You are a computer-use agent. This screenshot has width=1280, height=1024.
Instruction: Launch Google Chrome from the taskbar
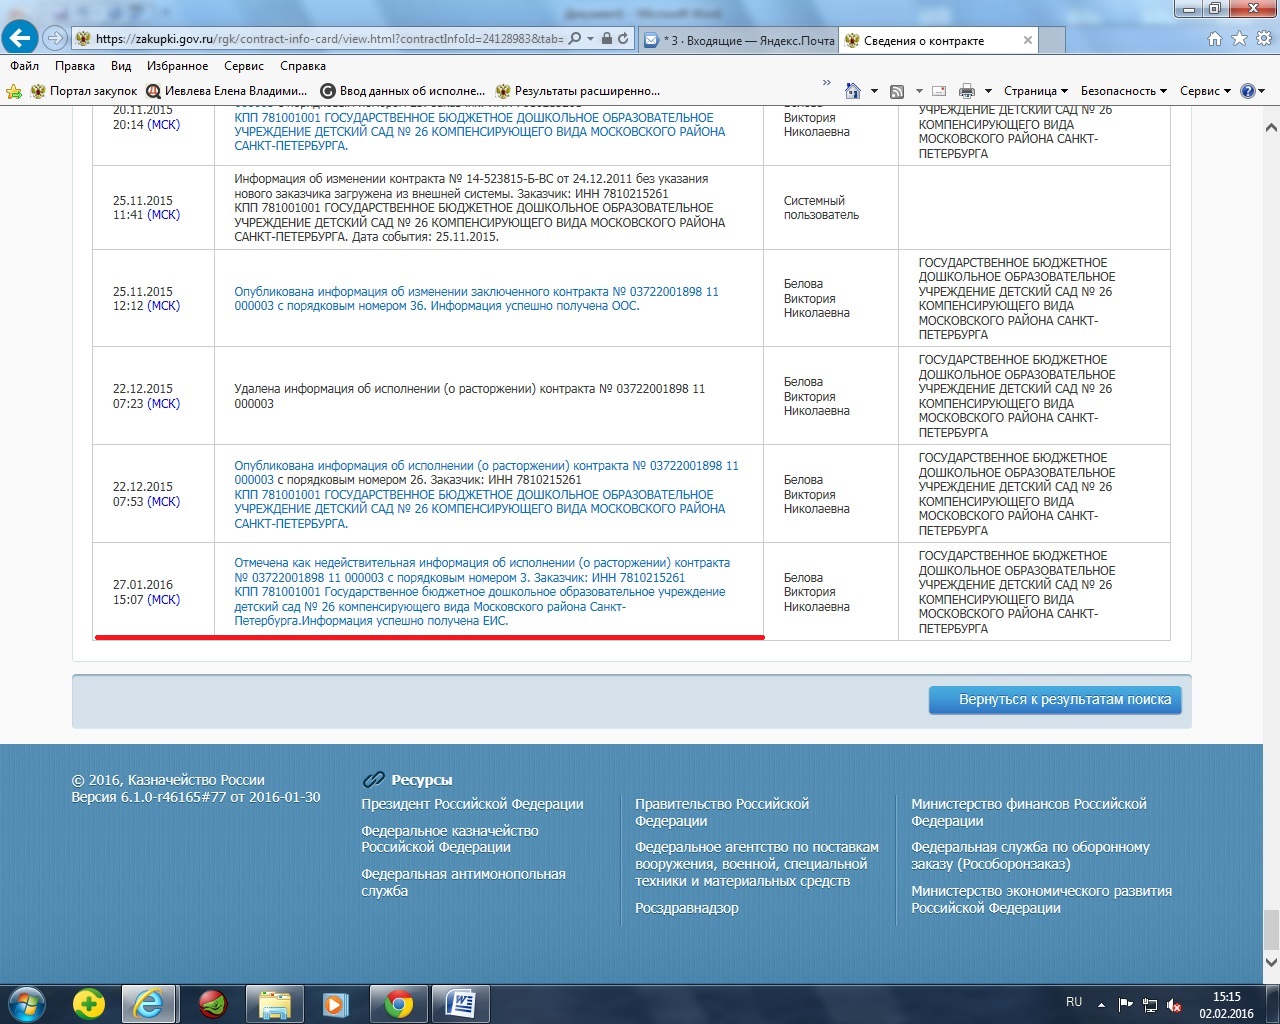pos(399,1003)
